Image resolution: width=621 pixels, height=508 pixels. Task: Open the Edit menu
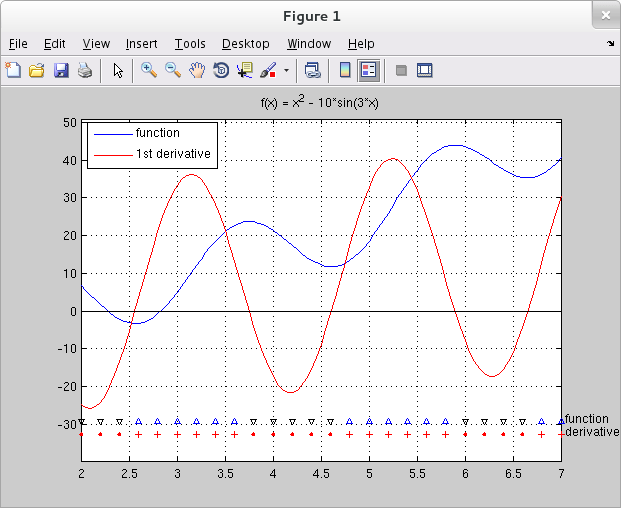click(54, 44)
